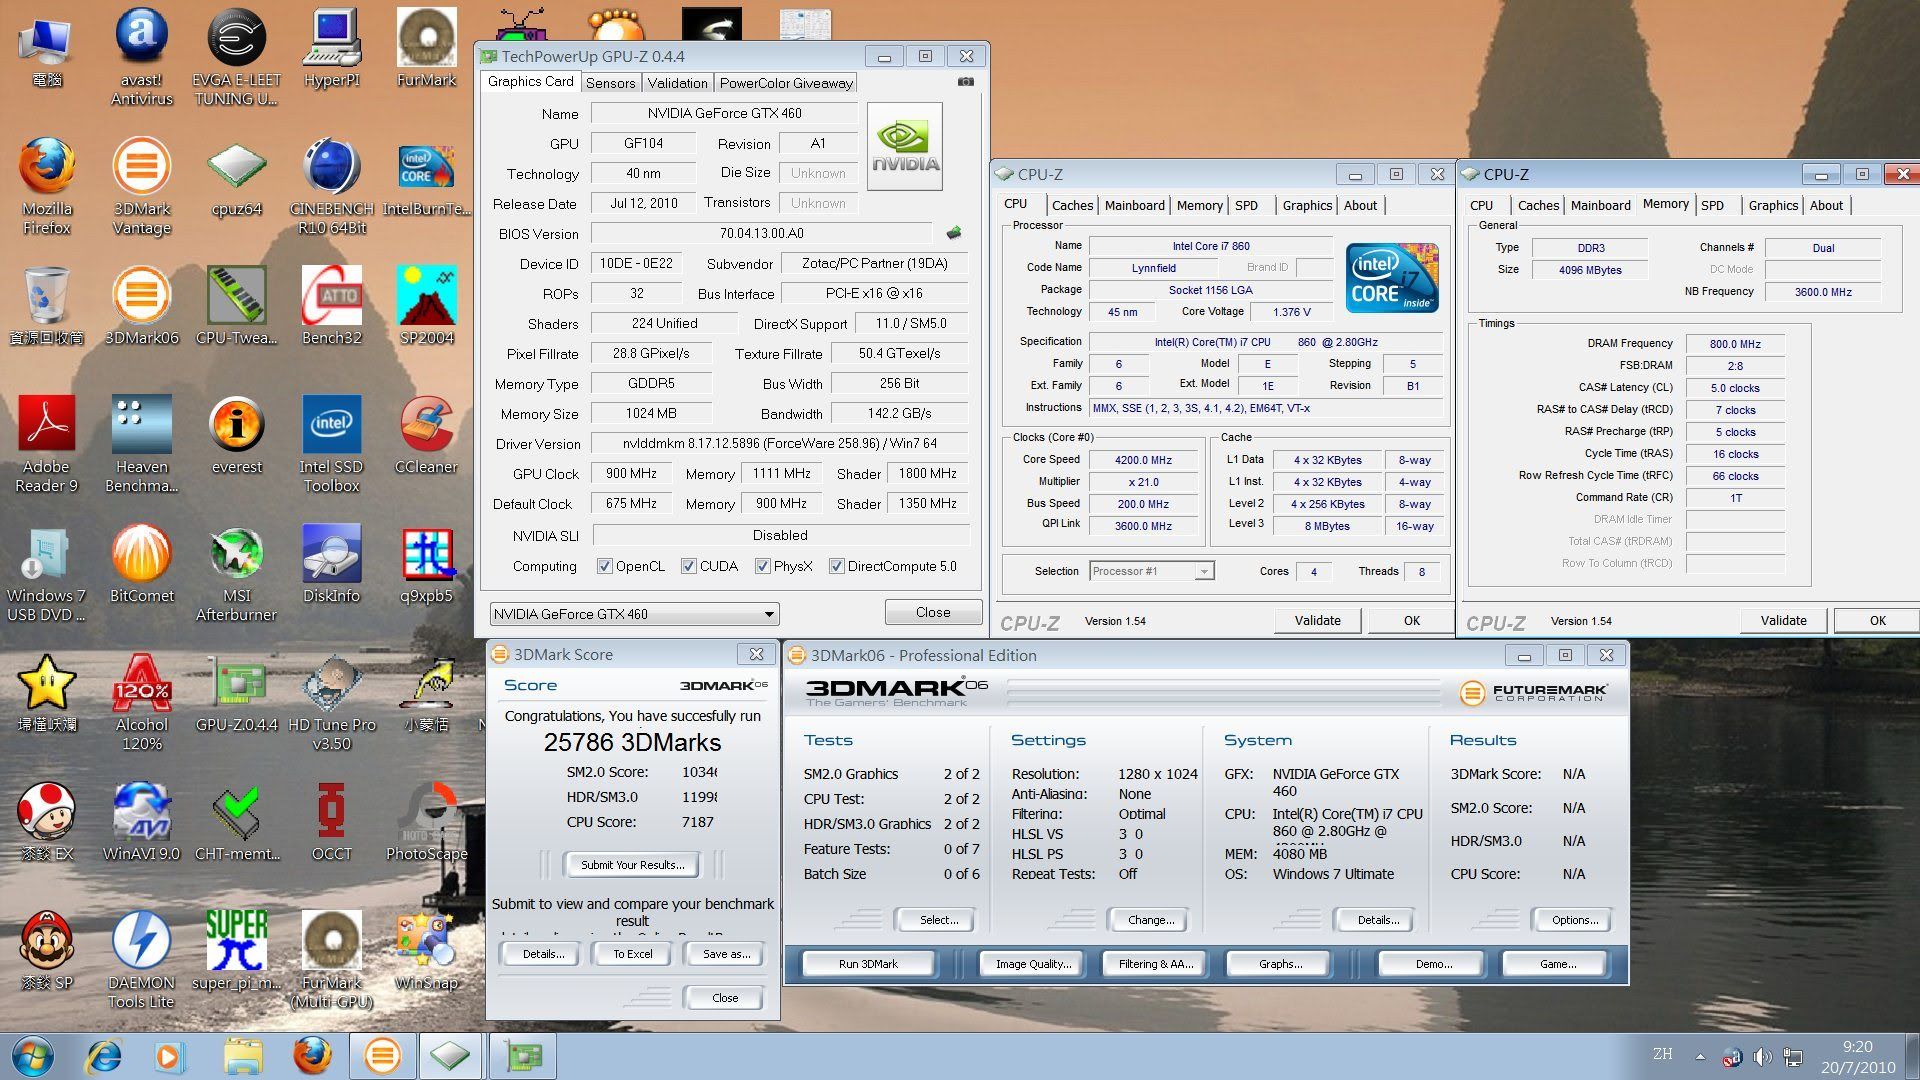Open Windows Start menu orb
Image resolution: width=1920 pixels, height=1080 pixels.
[32, 1056]
